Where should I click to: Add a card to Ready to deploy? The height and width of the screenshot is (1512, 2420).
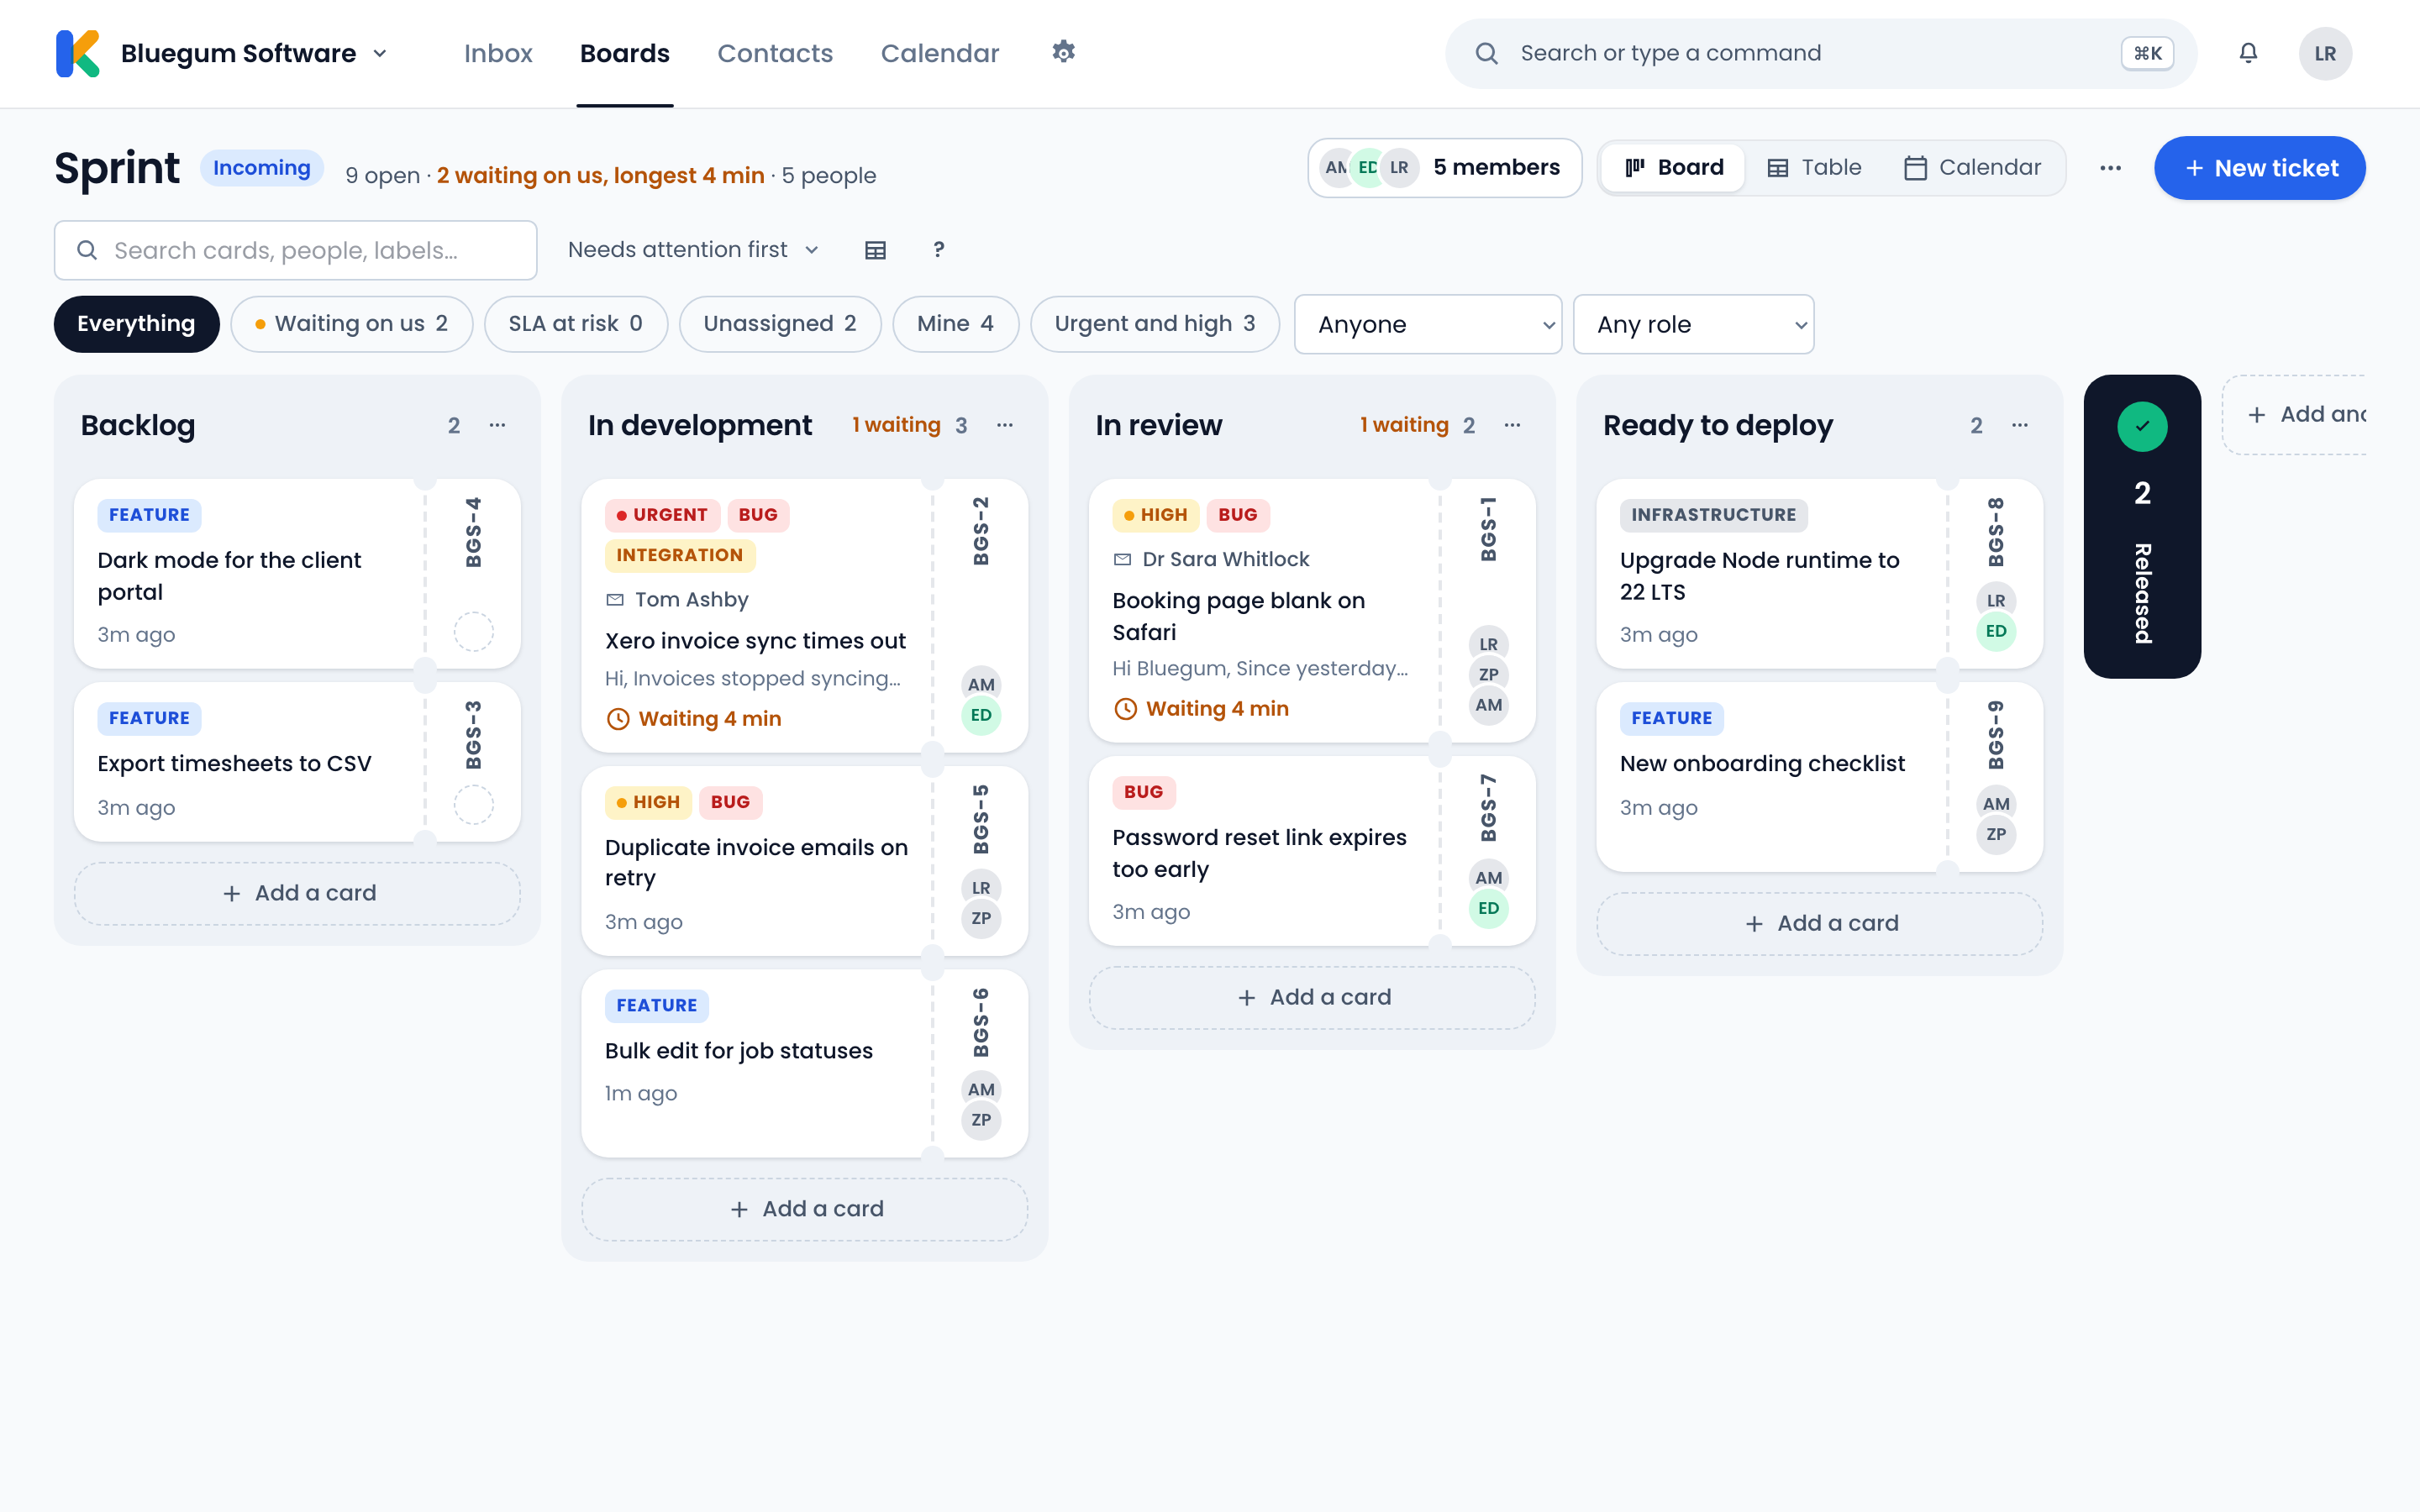point(1819,923)
